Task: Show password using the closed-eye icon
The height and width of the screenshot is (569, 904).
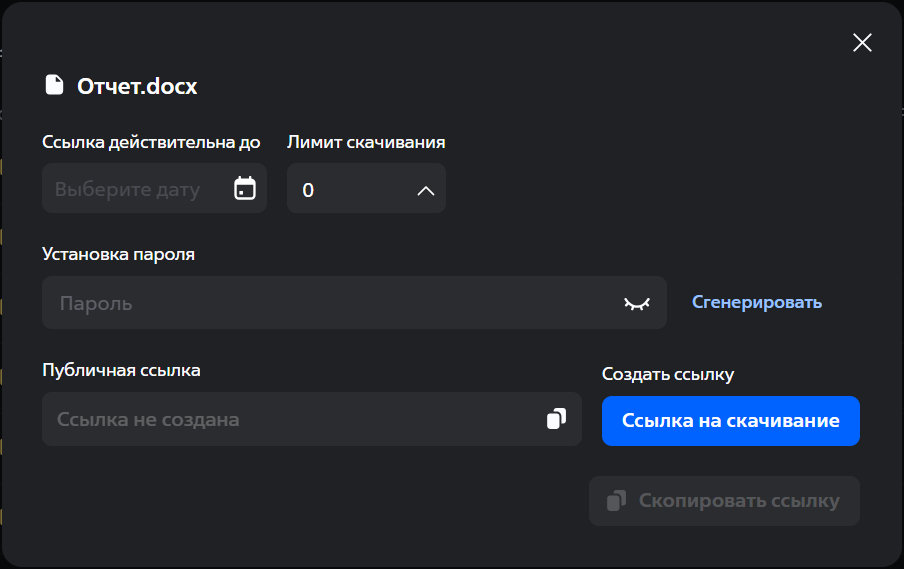Action: (636, 303)
